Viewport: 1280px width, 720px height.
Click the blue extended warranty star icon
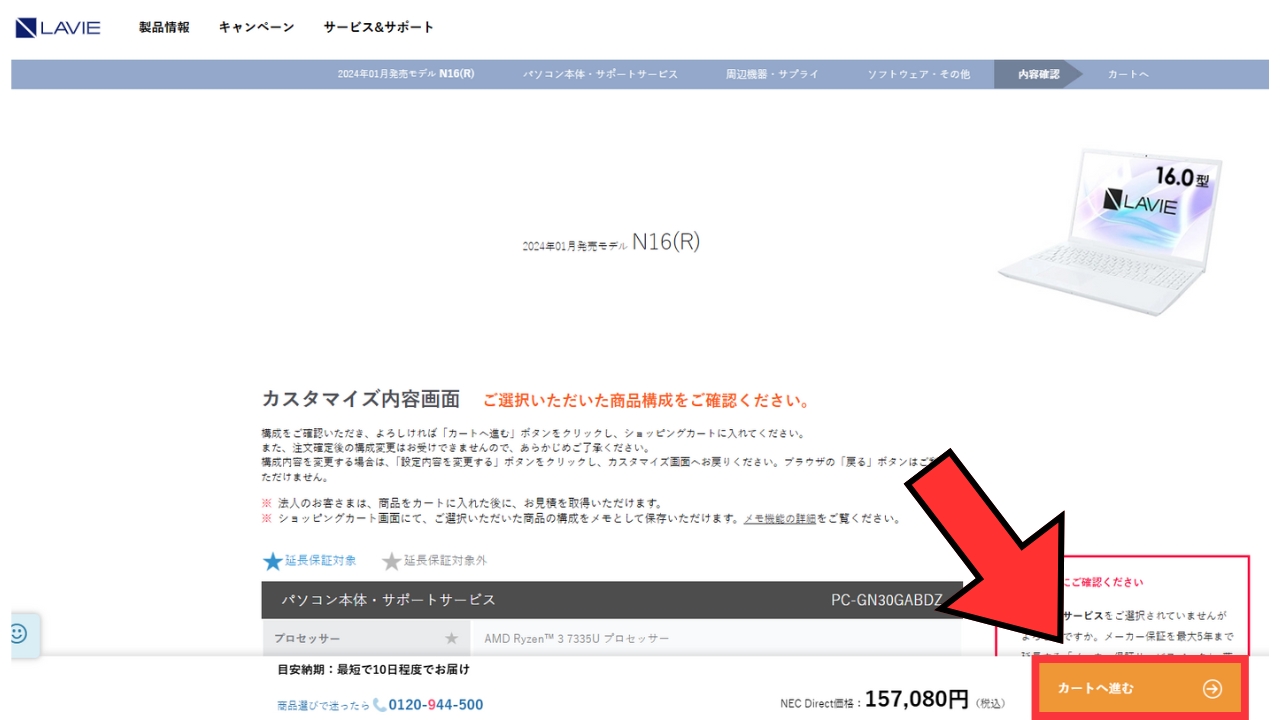tap(272, 561)
